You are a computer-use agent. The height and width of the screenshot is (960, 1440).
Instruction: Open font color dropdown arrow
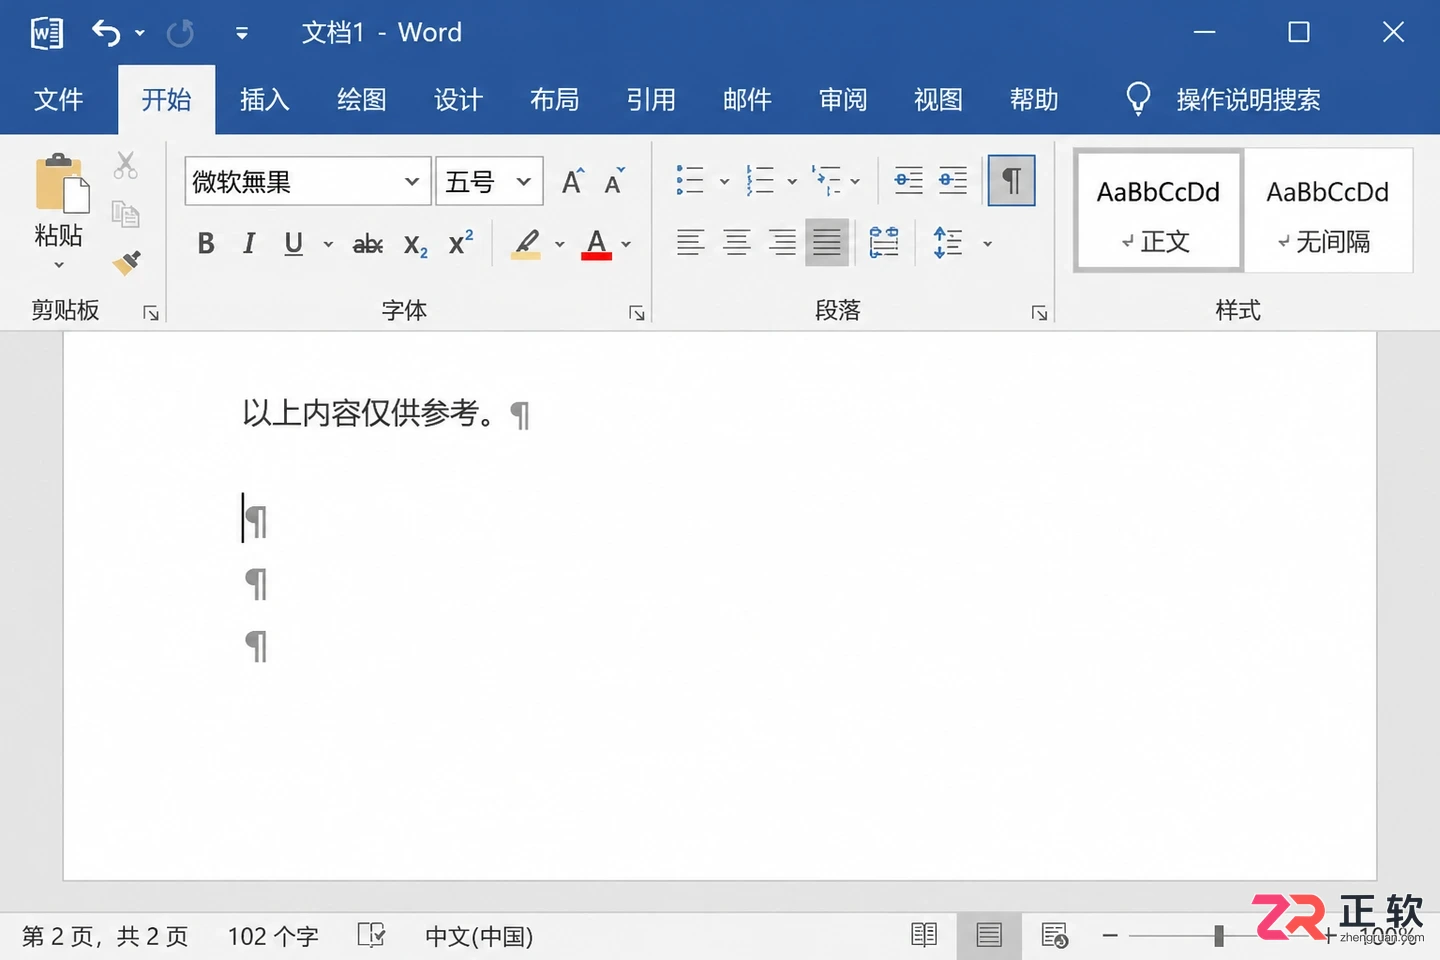[627, 244]
